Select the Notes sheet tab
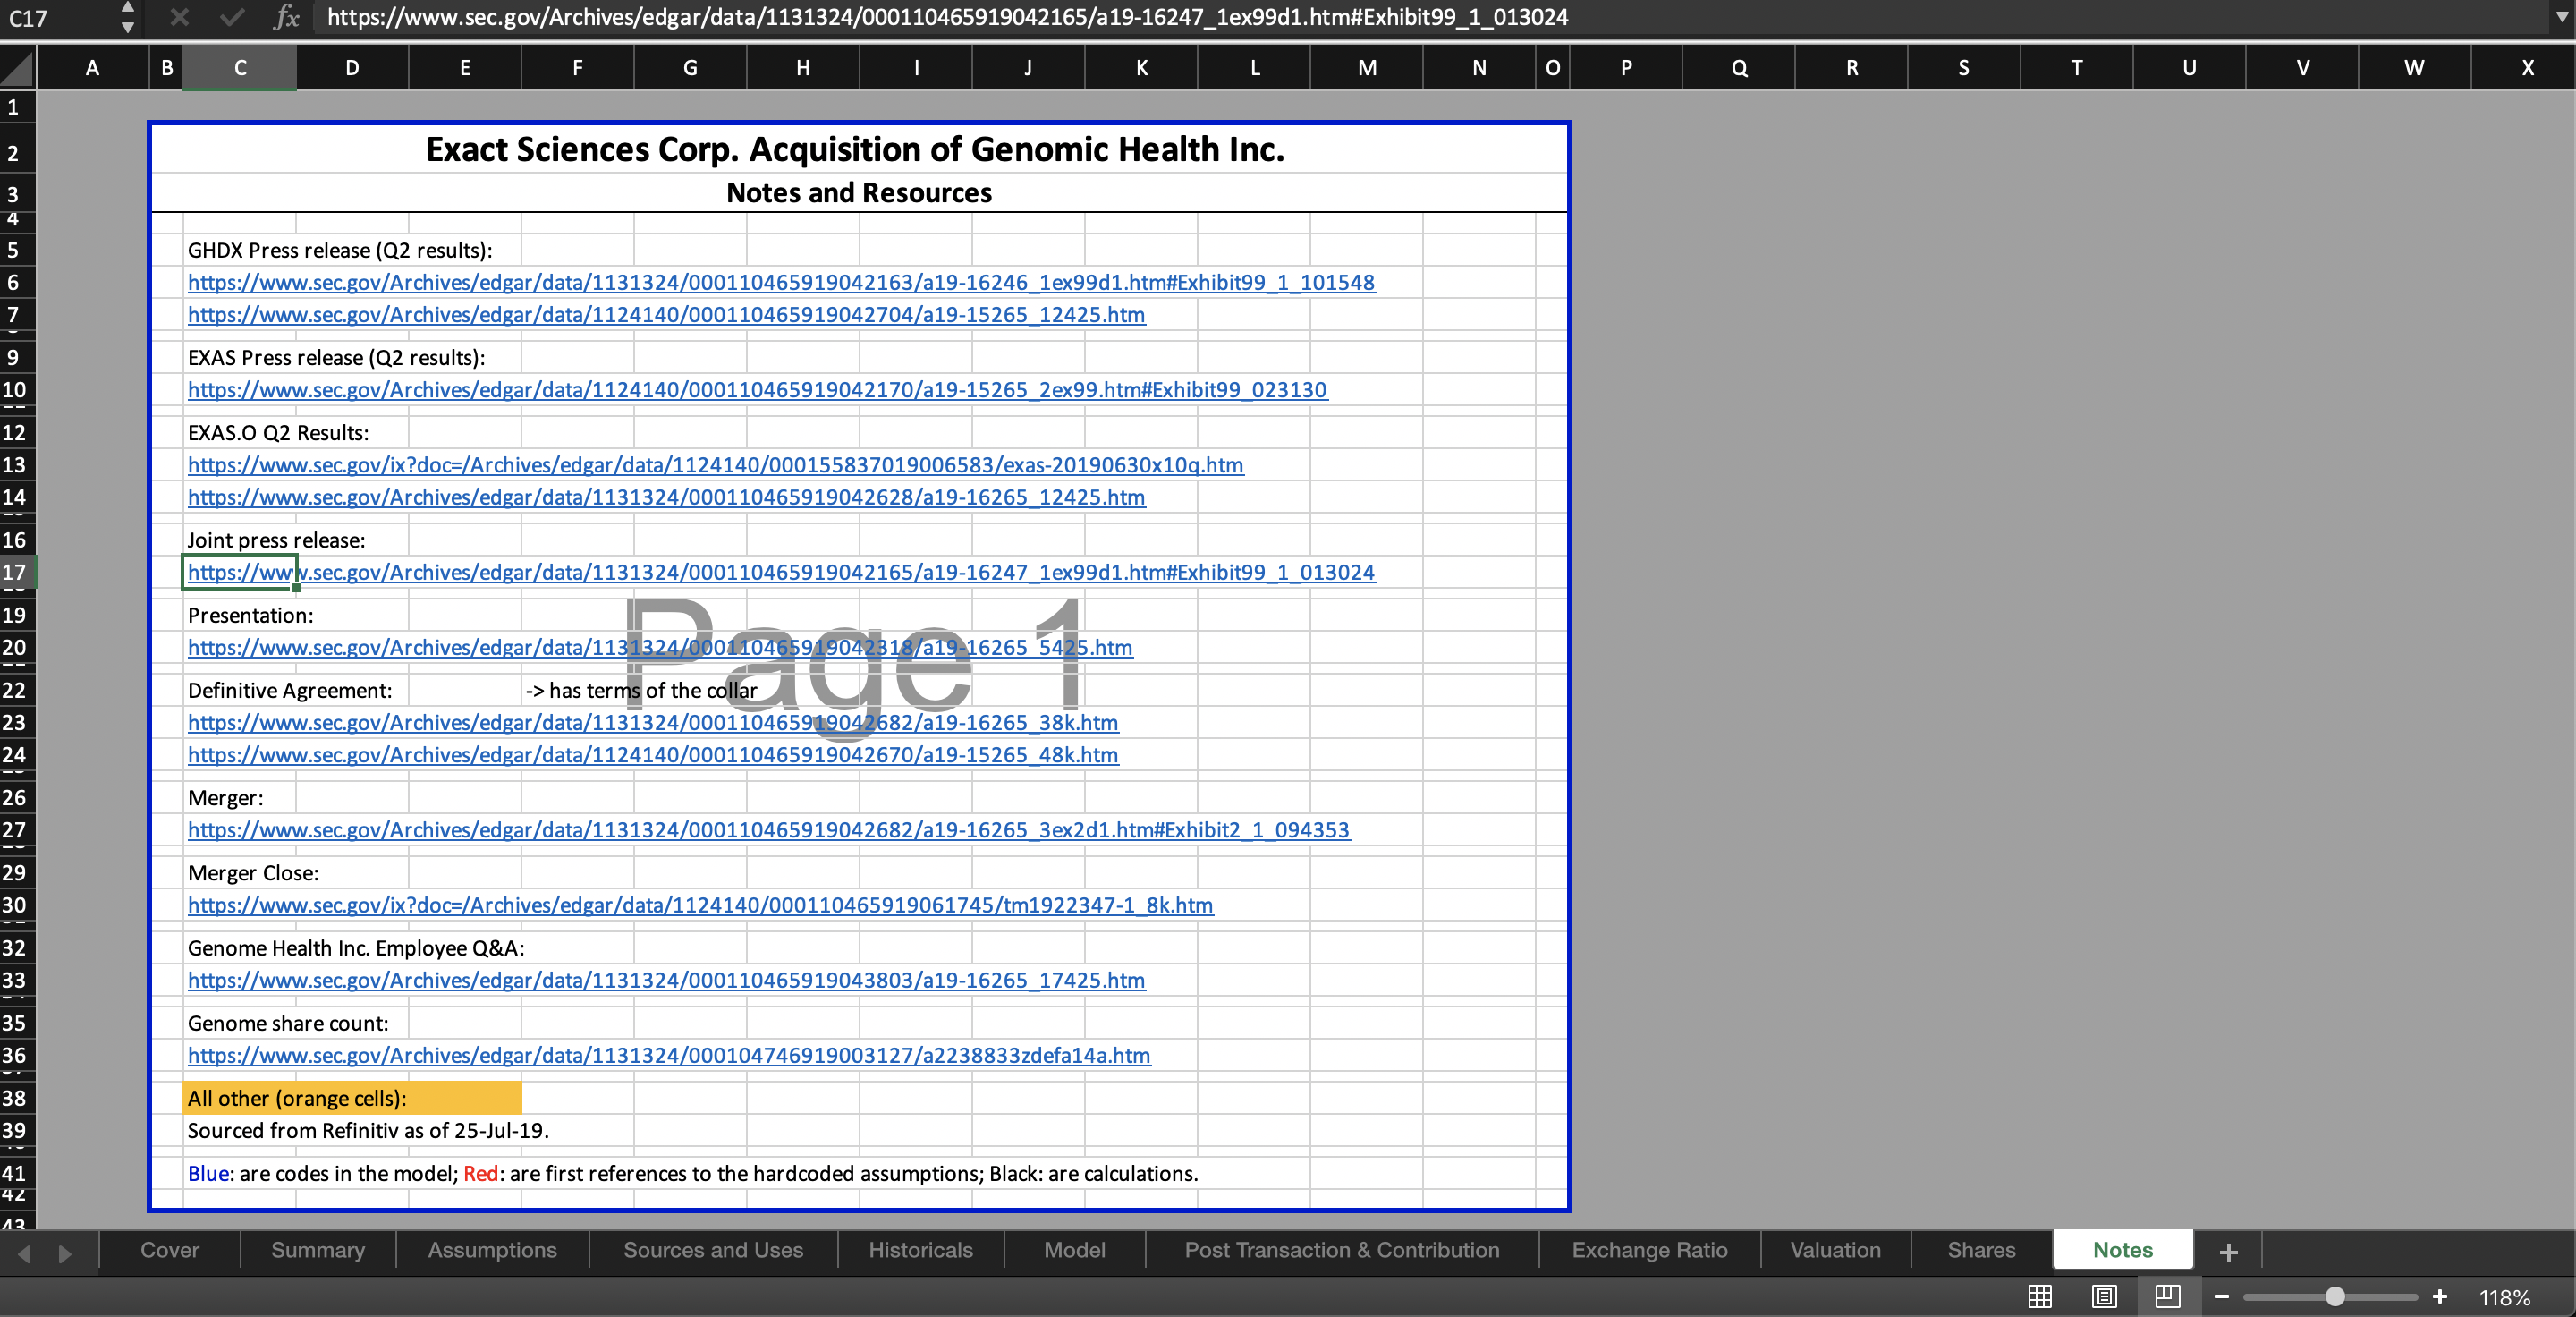 (2123, 1250)
